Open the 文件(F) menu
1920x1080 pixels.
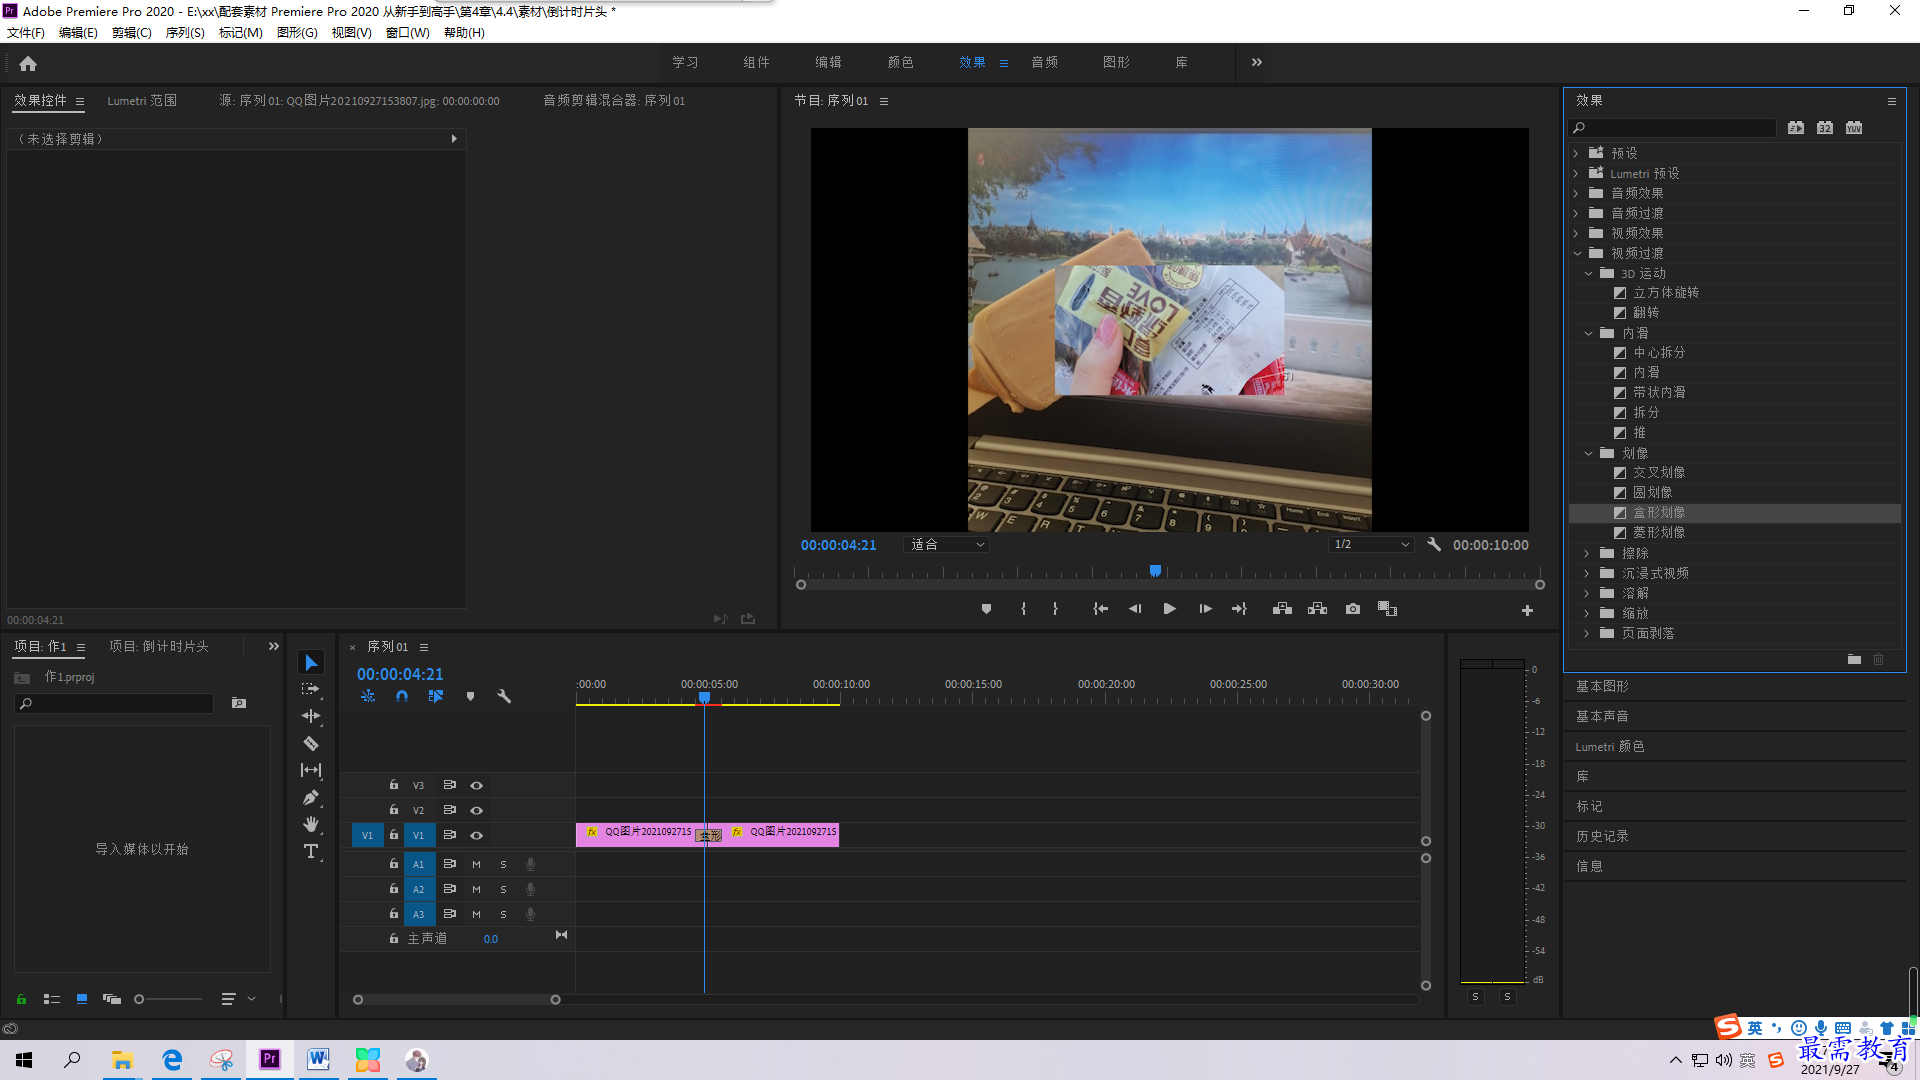[26, 33]
